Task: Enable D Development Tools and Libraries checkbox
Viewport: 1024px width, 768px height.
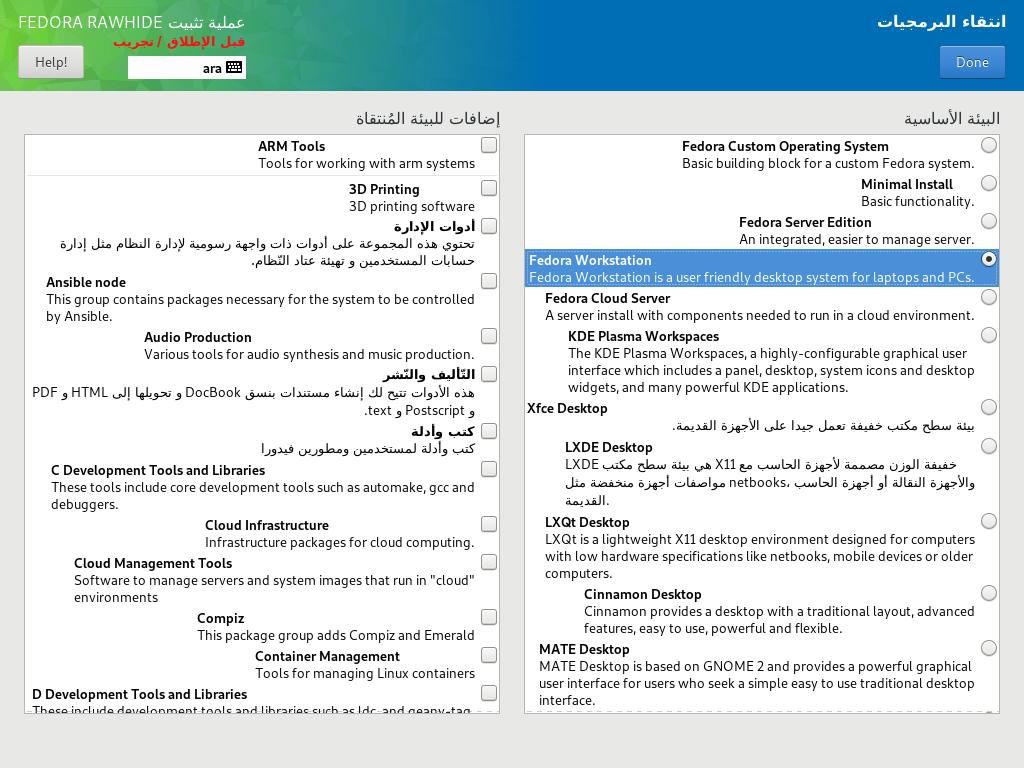Action: point(489,692)
